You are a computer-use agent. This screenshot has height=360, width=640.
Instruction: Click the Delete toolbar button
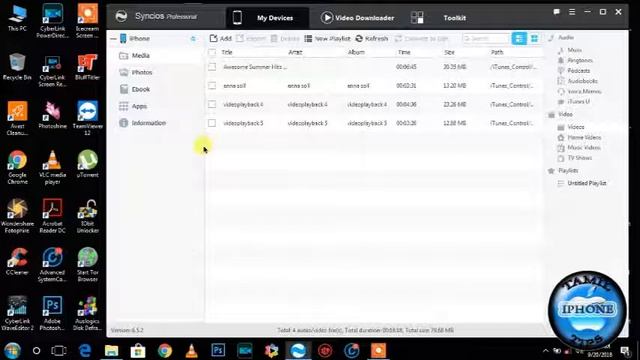[x=285, y=38]
